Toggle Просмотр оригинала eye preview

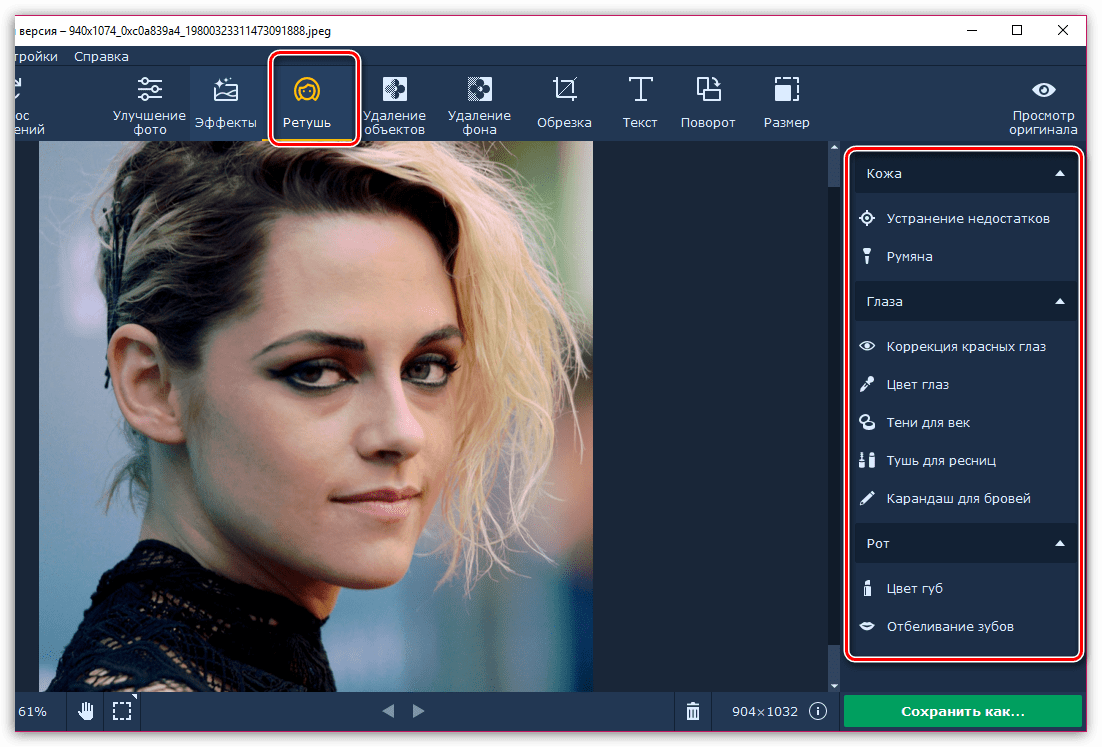[1043, 106]
